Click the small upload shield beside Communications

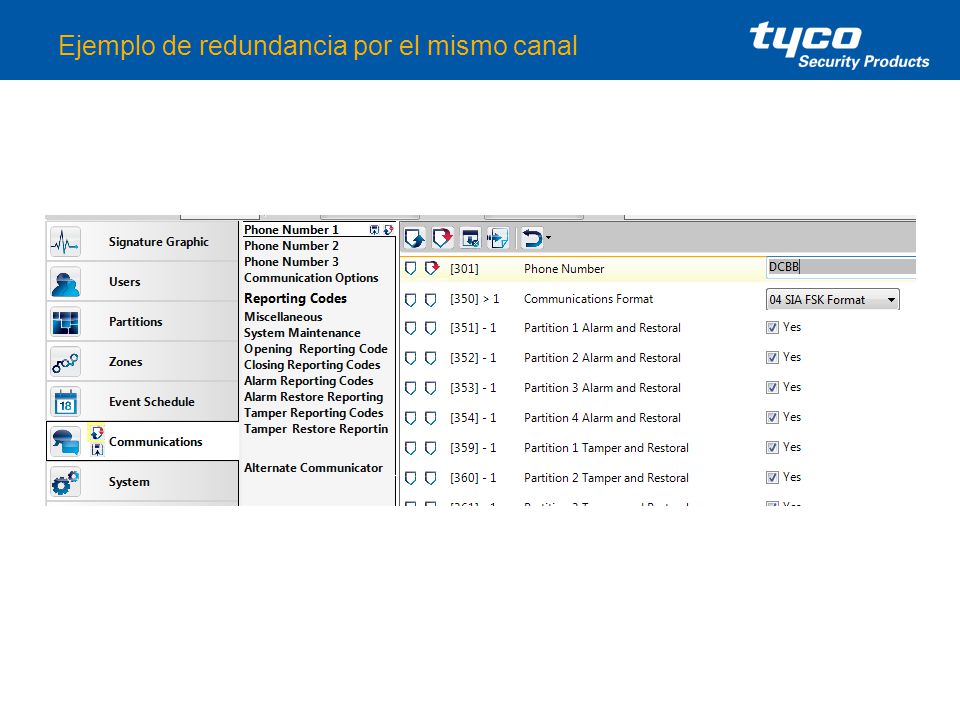(x=97, y=433)
